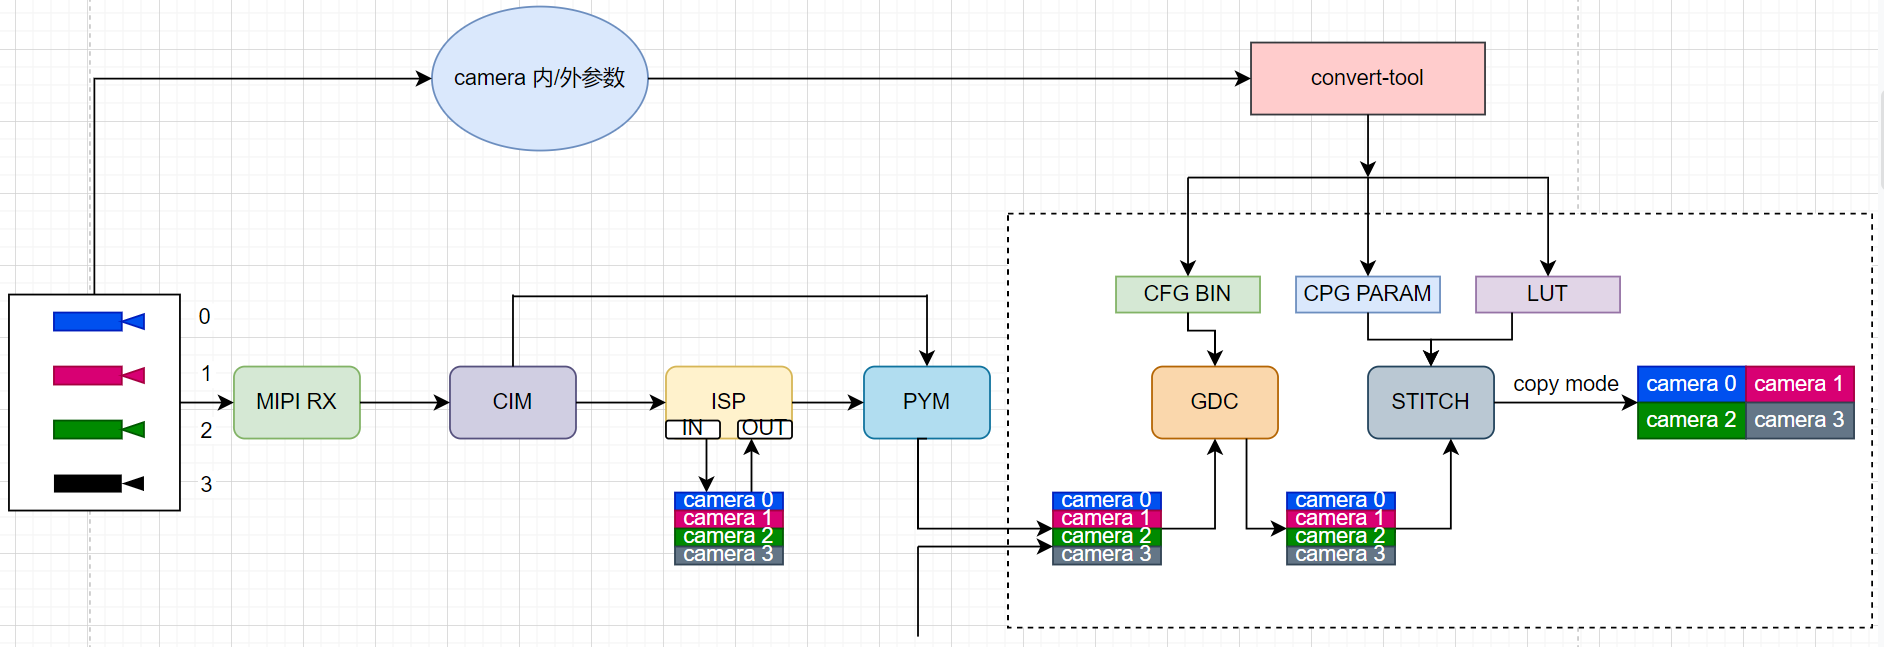This screenshot has width=1884, height=647.
Task: Select blue camera 0 cell in stitch output
Action: [1691, 384]
